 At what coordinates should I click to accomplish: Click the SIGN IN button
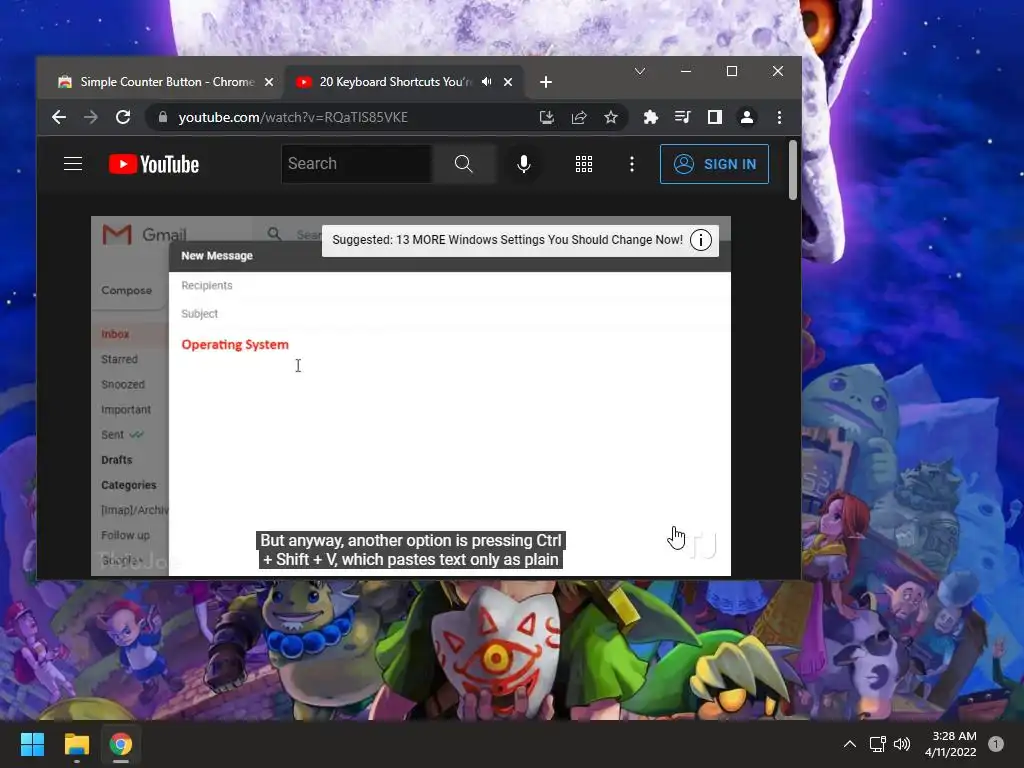point(714,164)
